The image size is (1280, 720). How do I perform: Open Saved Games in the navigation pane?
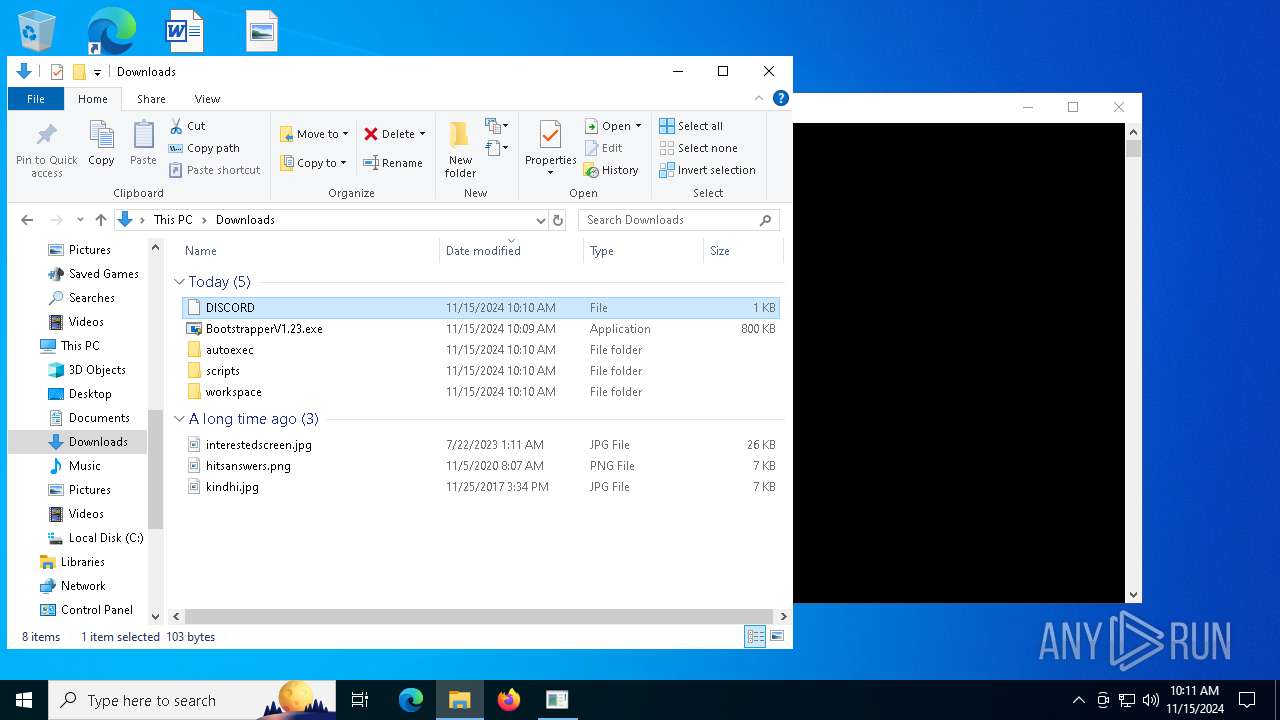[x=94, y=274]
